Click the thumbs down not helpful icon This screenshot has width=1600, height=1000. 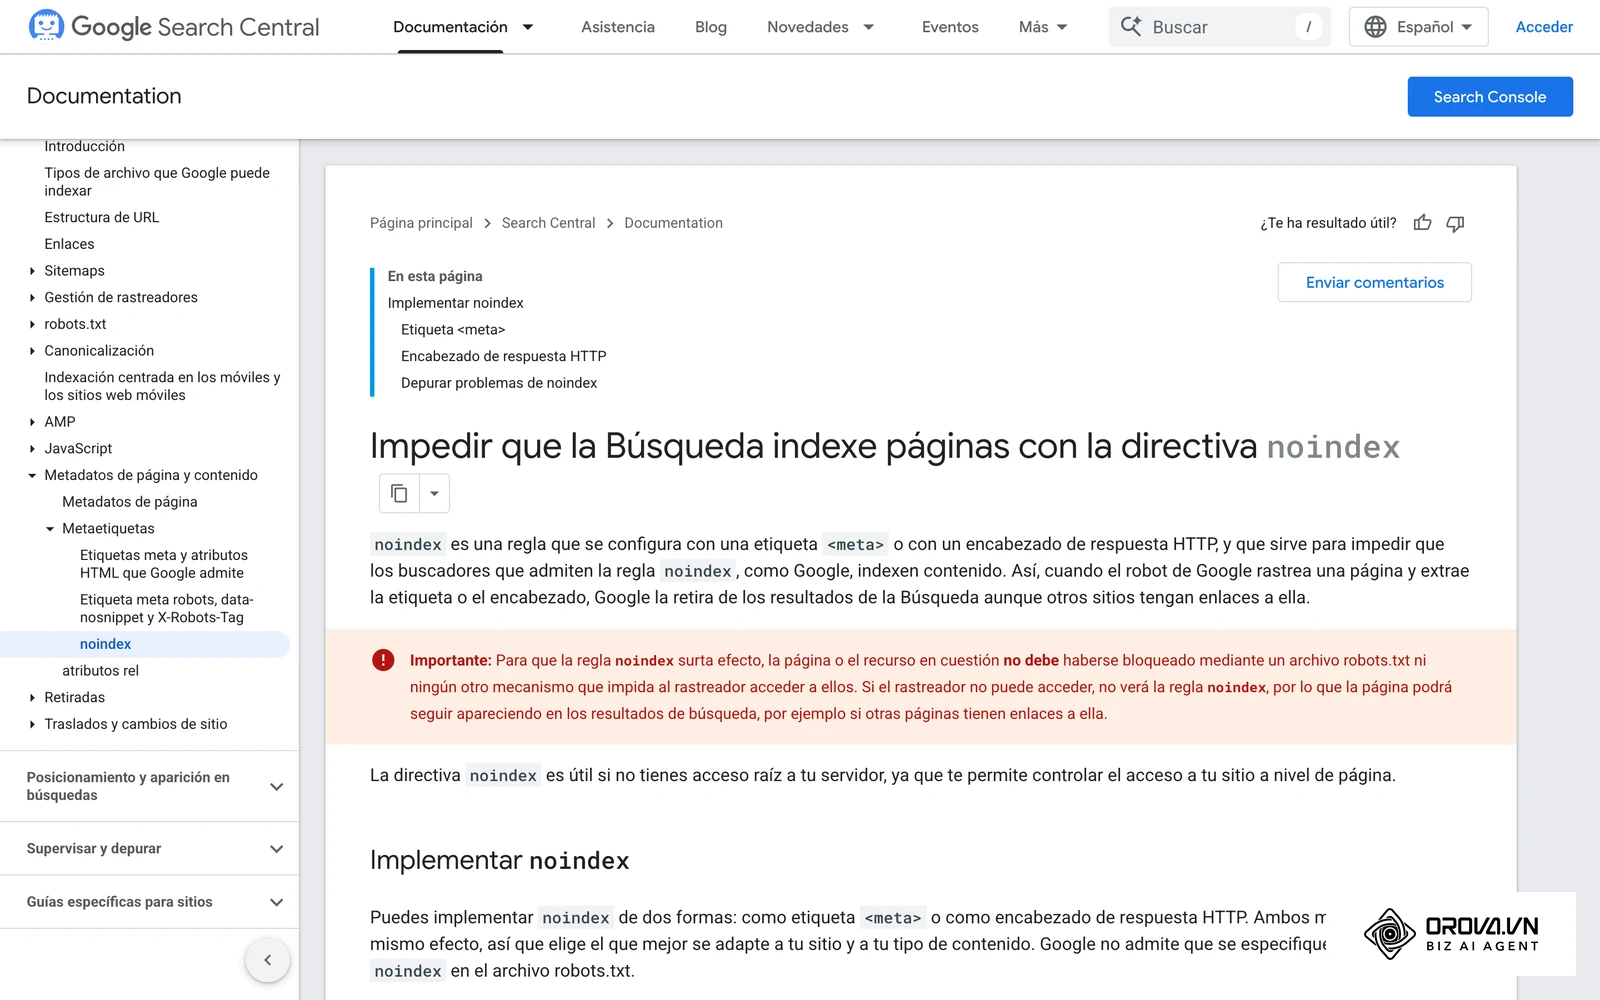tap(1455, 223)
